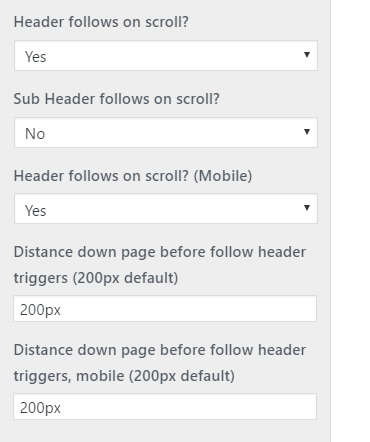Open the "Header follows on scroll?" dropdown
The width and height of the screenshot is (370, 442).
166,56
